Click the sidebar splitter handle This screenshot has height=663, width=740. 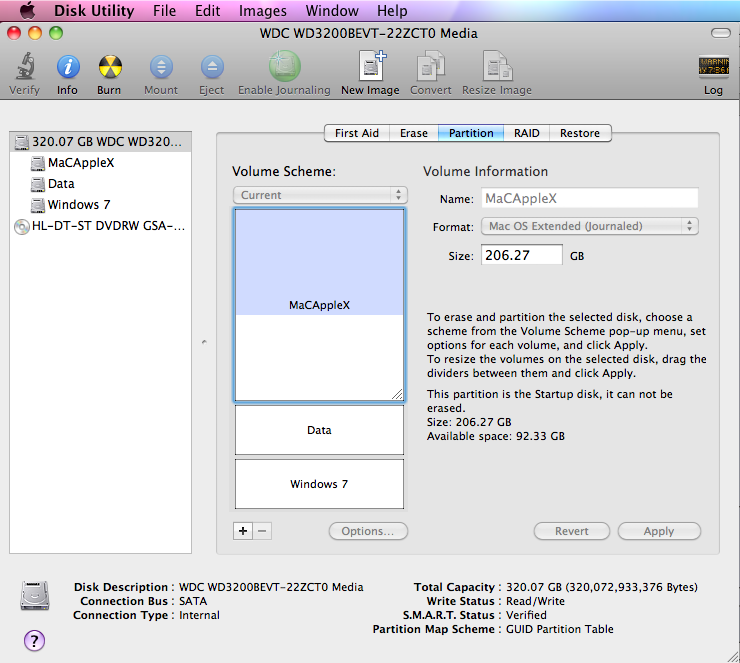tap(204, 341)
